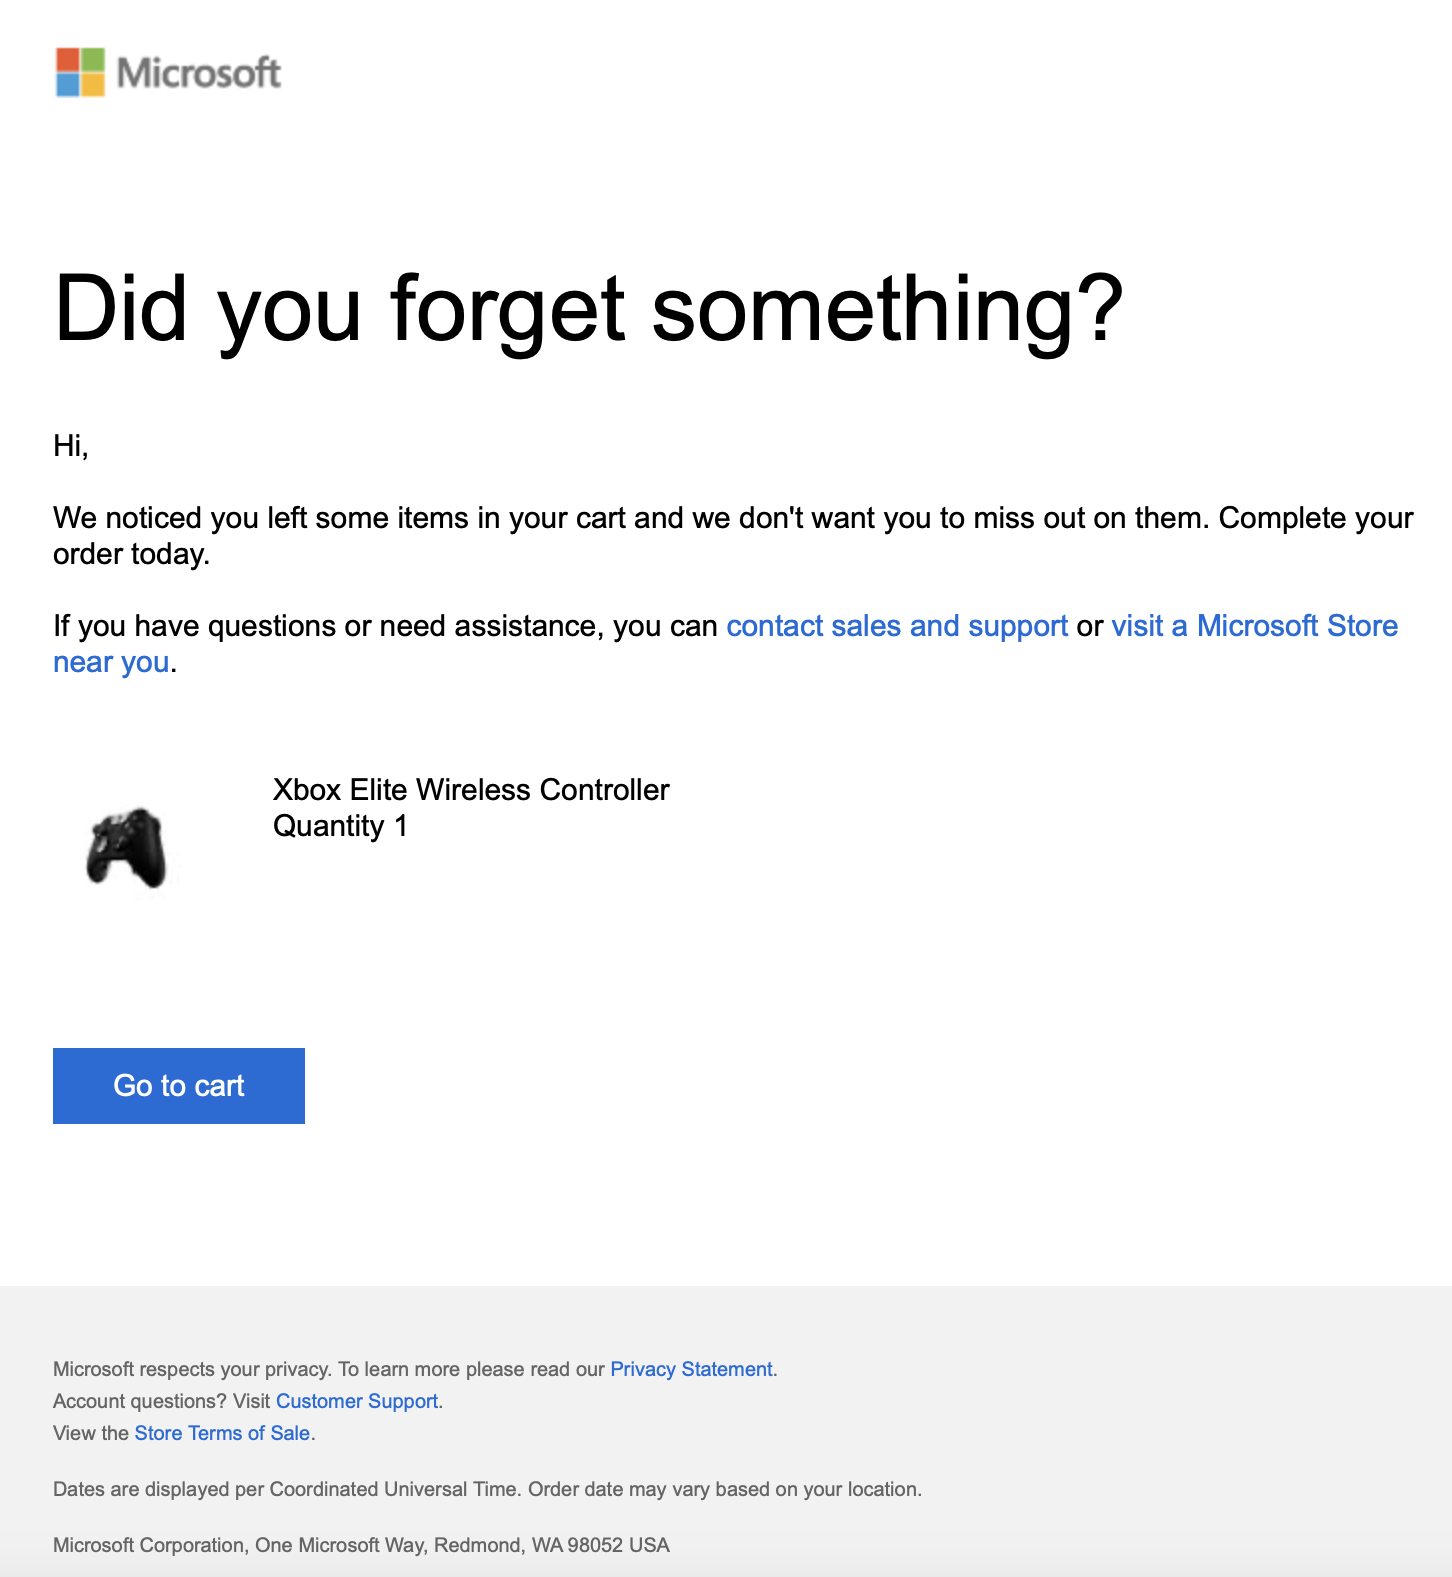Select the Xbox Elite Wireless Controller title
Image resolution: width=1452 pixels, height=1577 pixels.
[471, 790]
